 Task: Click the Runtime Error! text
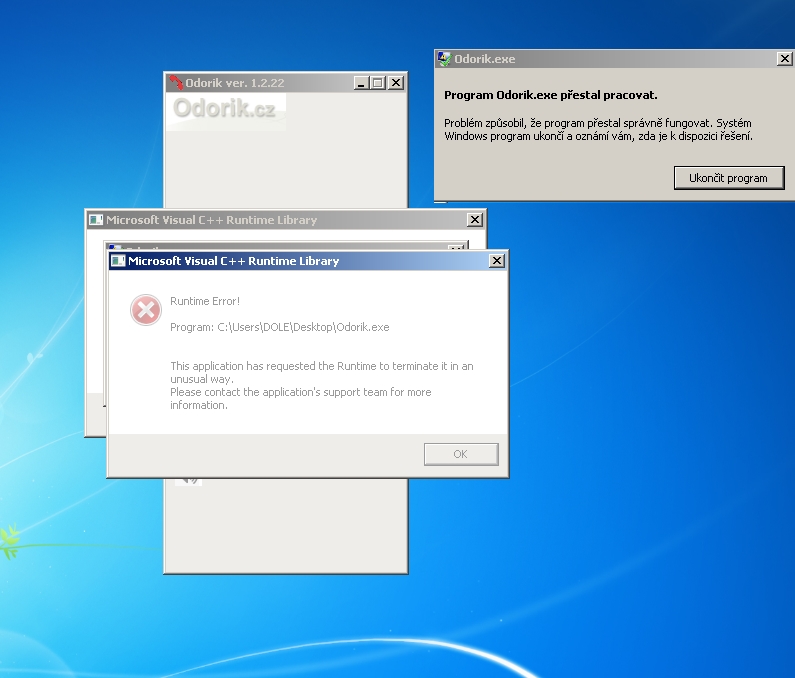205,301
